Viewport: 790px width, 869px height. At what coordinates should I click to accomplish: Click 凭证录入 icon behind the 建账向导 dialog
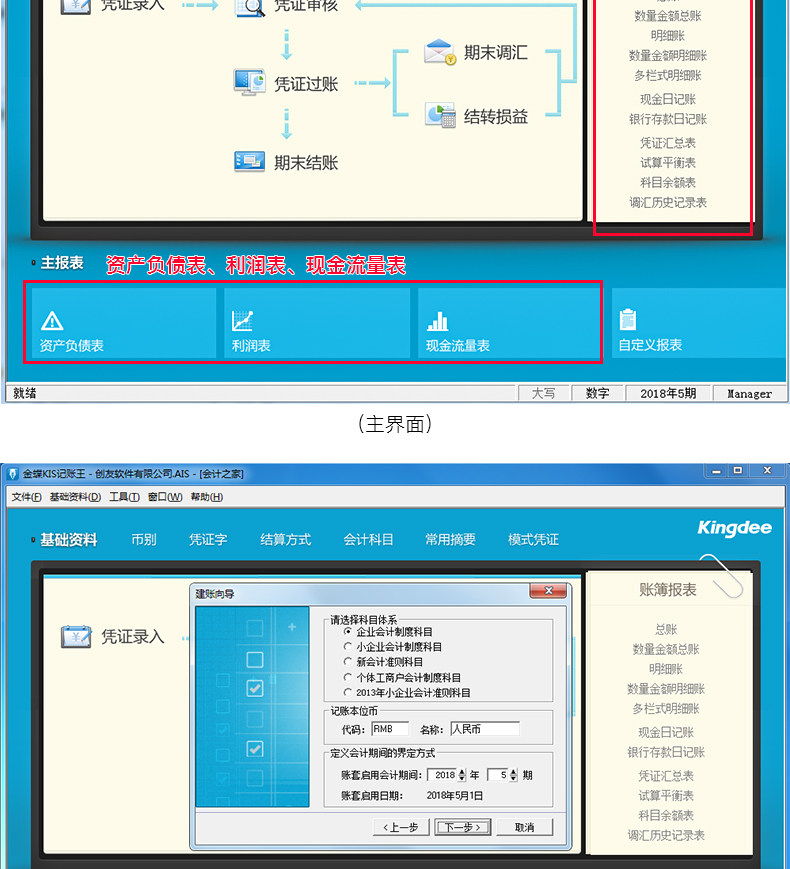(x=76, y=636)
